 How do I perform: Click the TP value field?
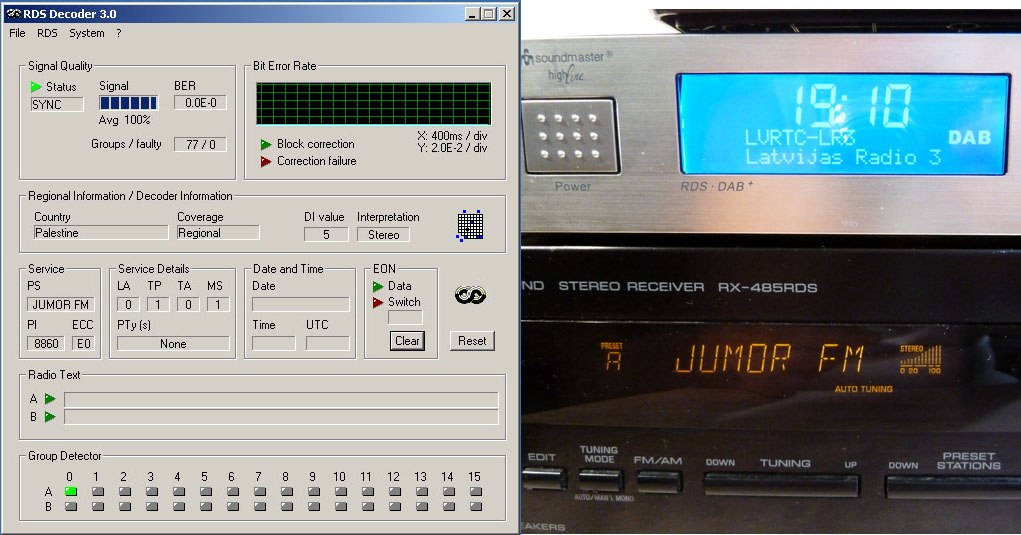158,304
